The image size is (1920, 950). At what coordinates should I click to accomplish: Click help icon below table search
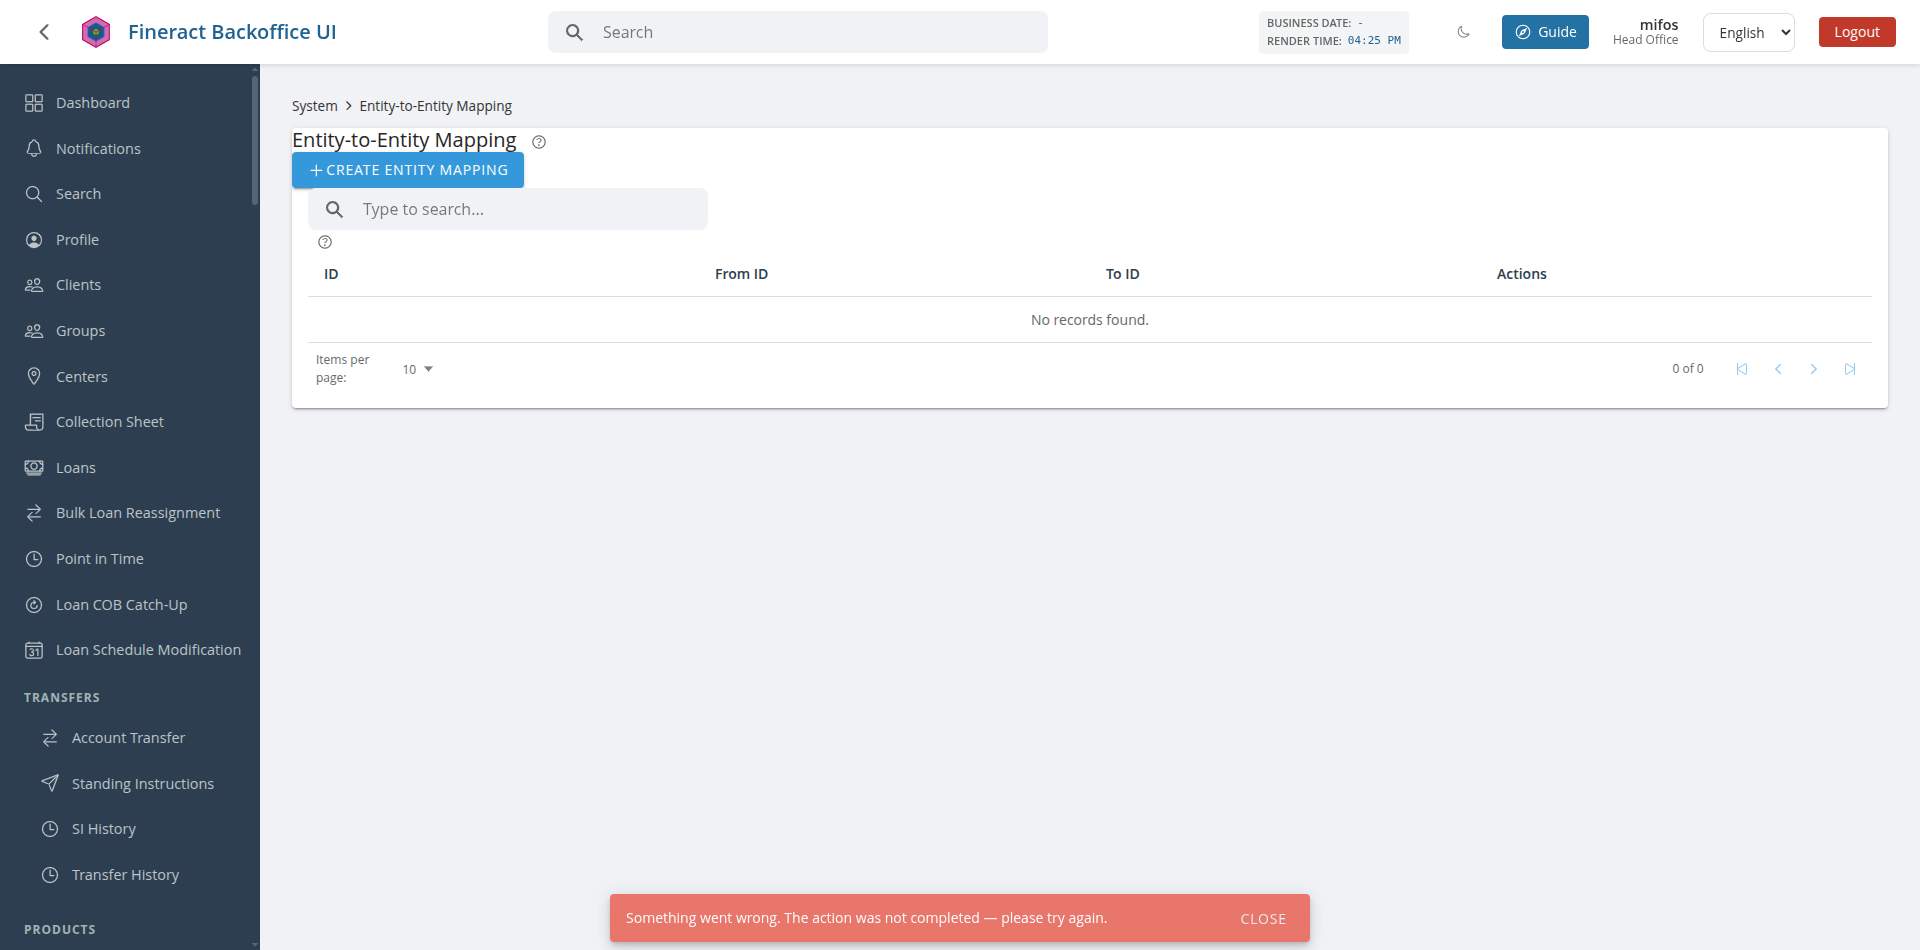click(x=325, y=242)
